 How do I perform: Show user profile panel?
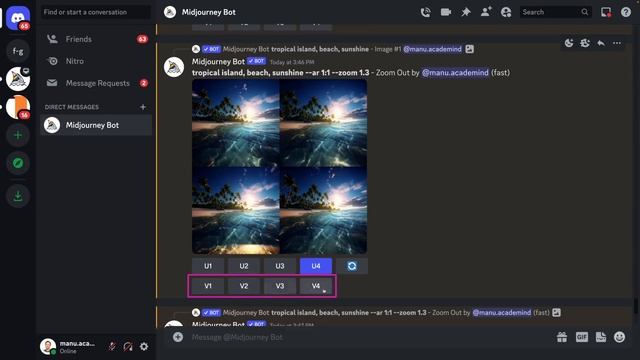(x=506, y=12)
